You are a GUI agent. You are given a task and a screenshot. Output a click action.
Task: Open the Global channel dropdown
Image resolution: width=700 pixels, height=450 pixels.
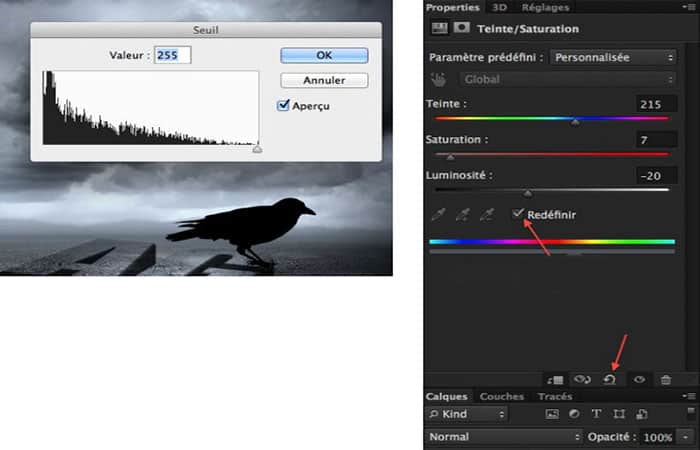pos(568,79)
